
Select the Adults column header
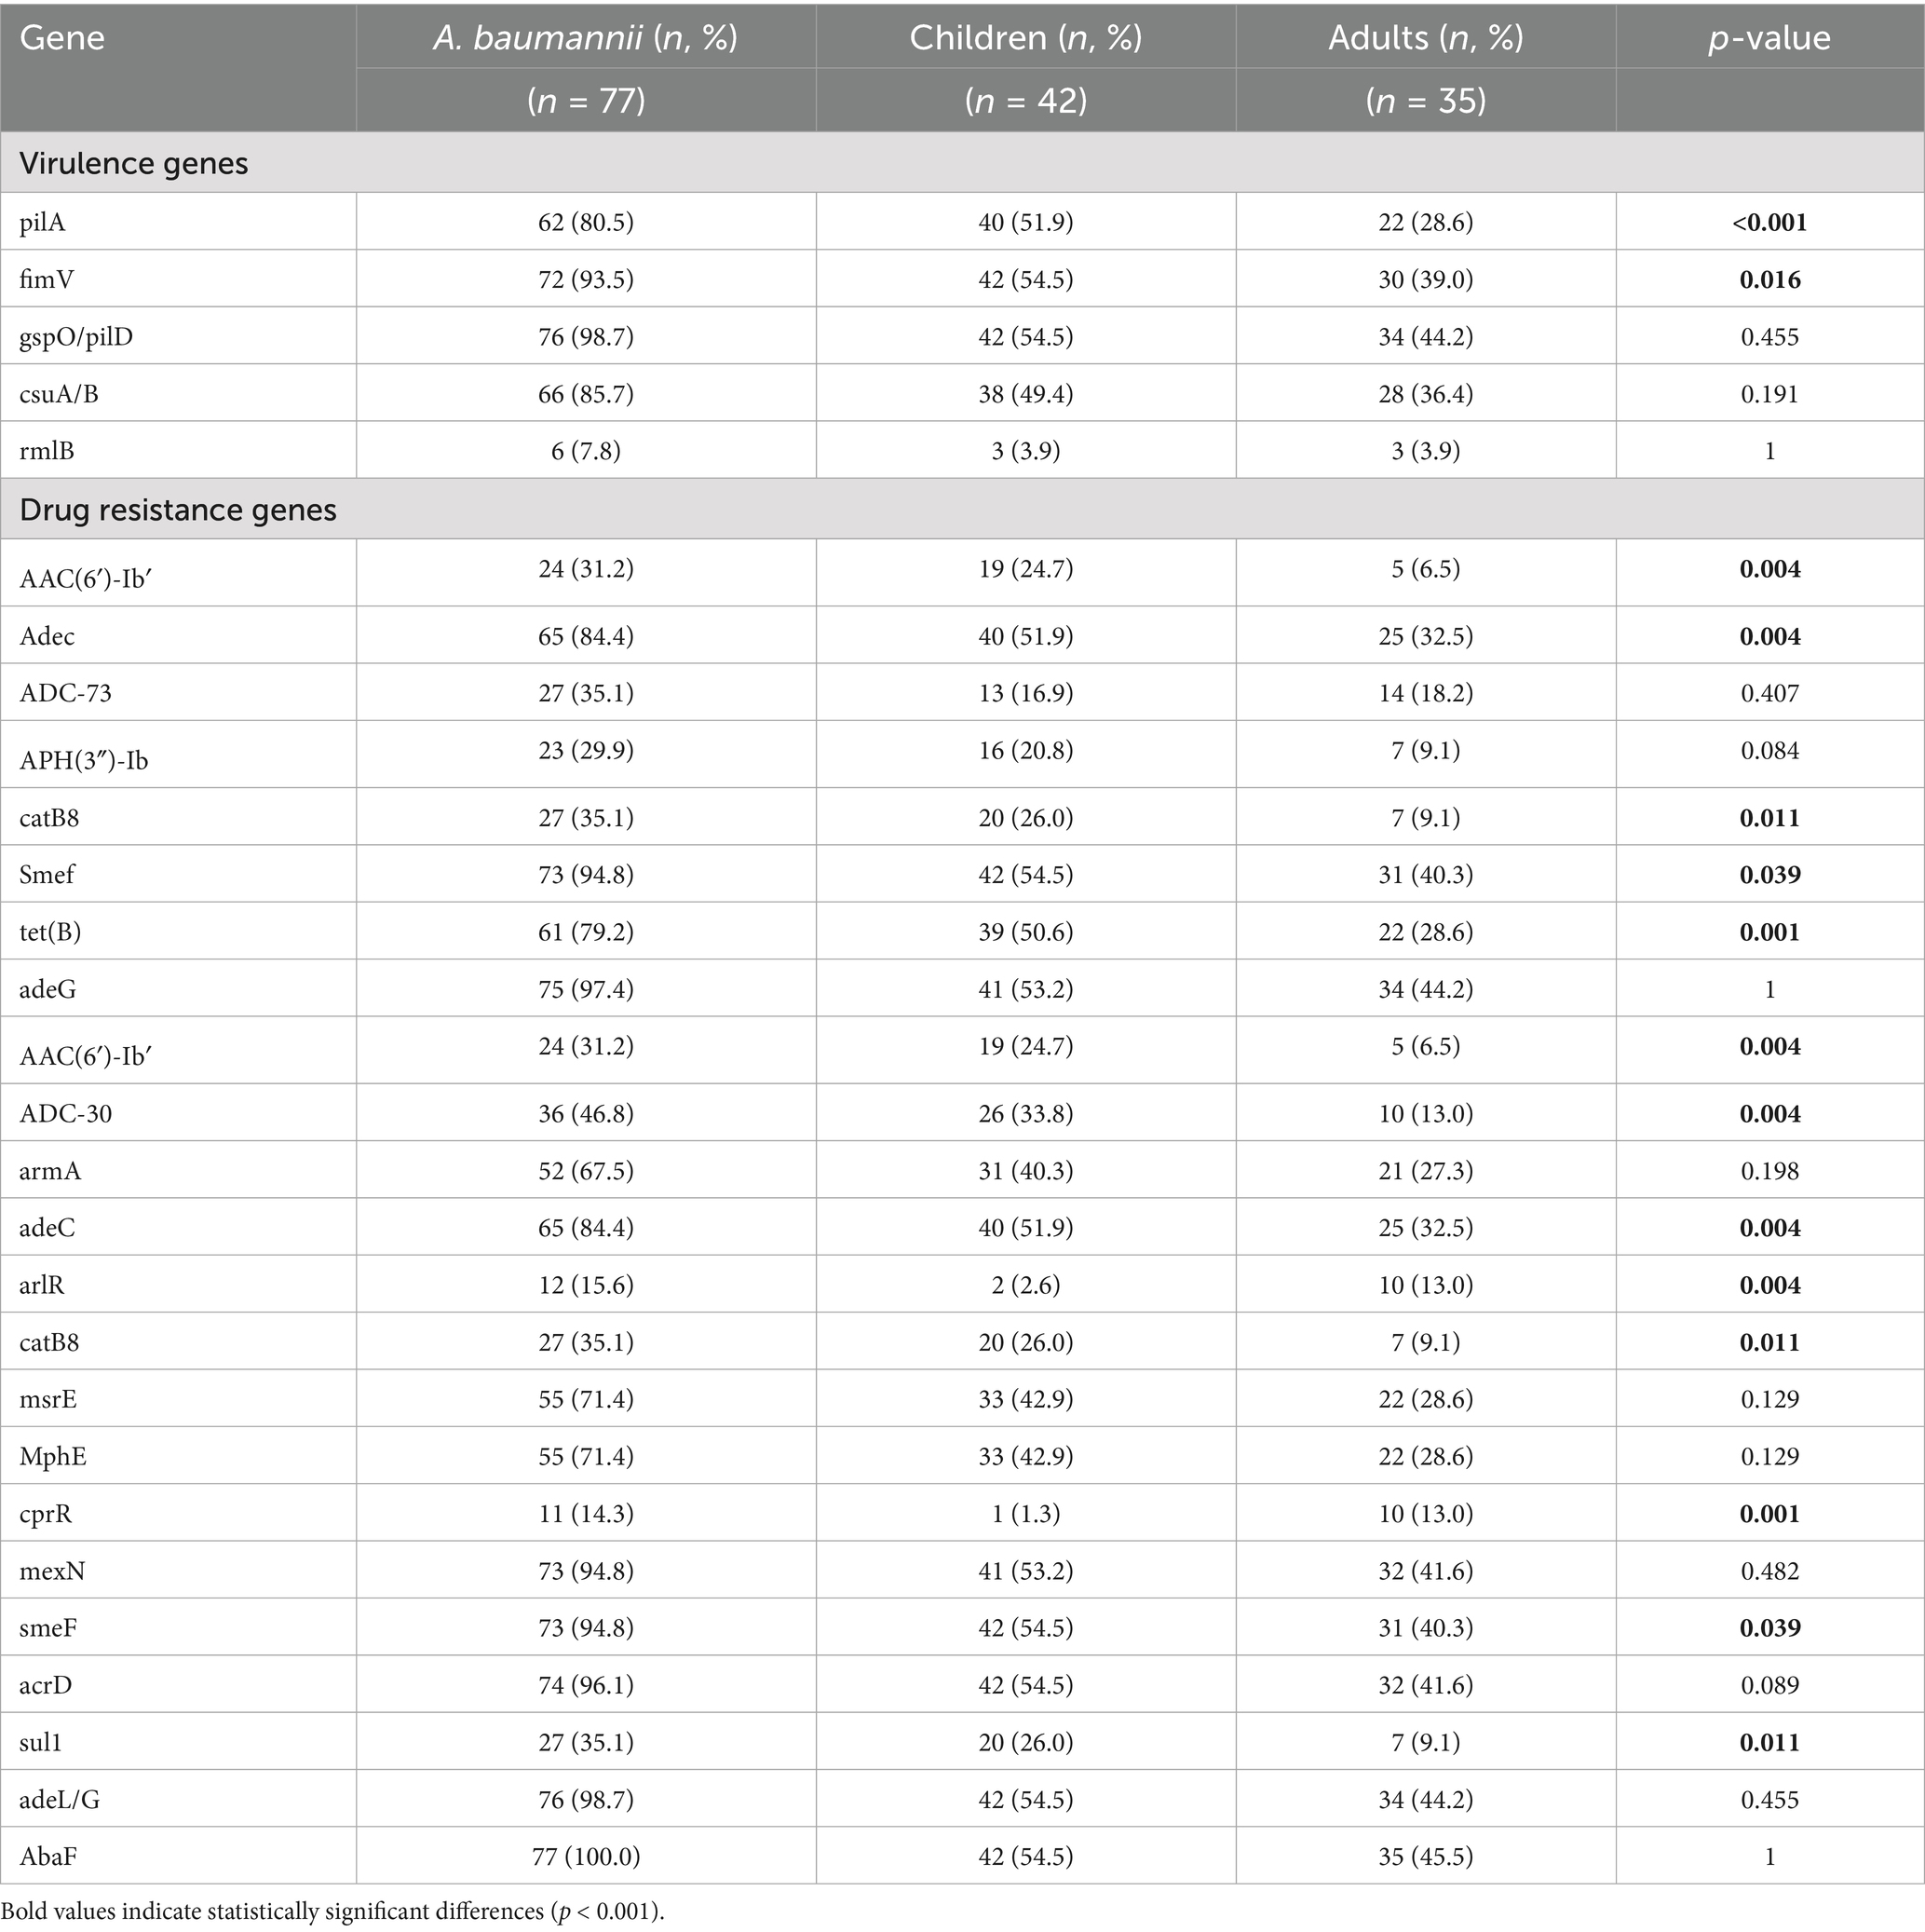coord(1425,39)
